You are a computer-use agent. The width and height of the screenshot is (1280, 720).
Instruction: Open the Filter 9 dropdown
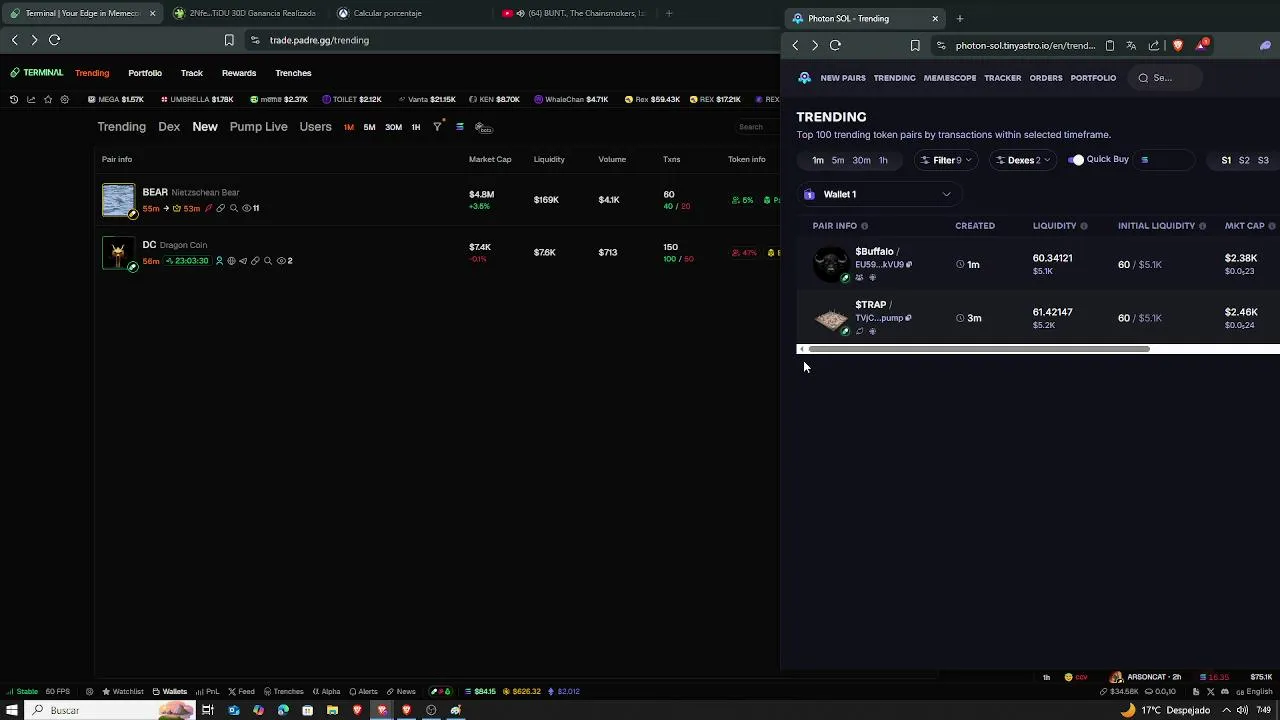tap(946, 160)
